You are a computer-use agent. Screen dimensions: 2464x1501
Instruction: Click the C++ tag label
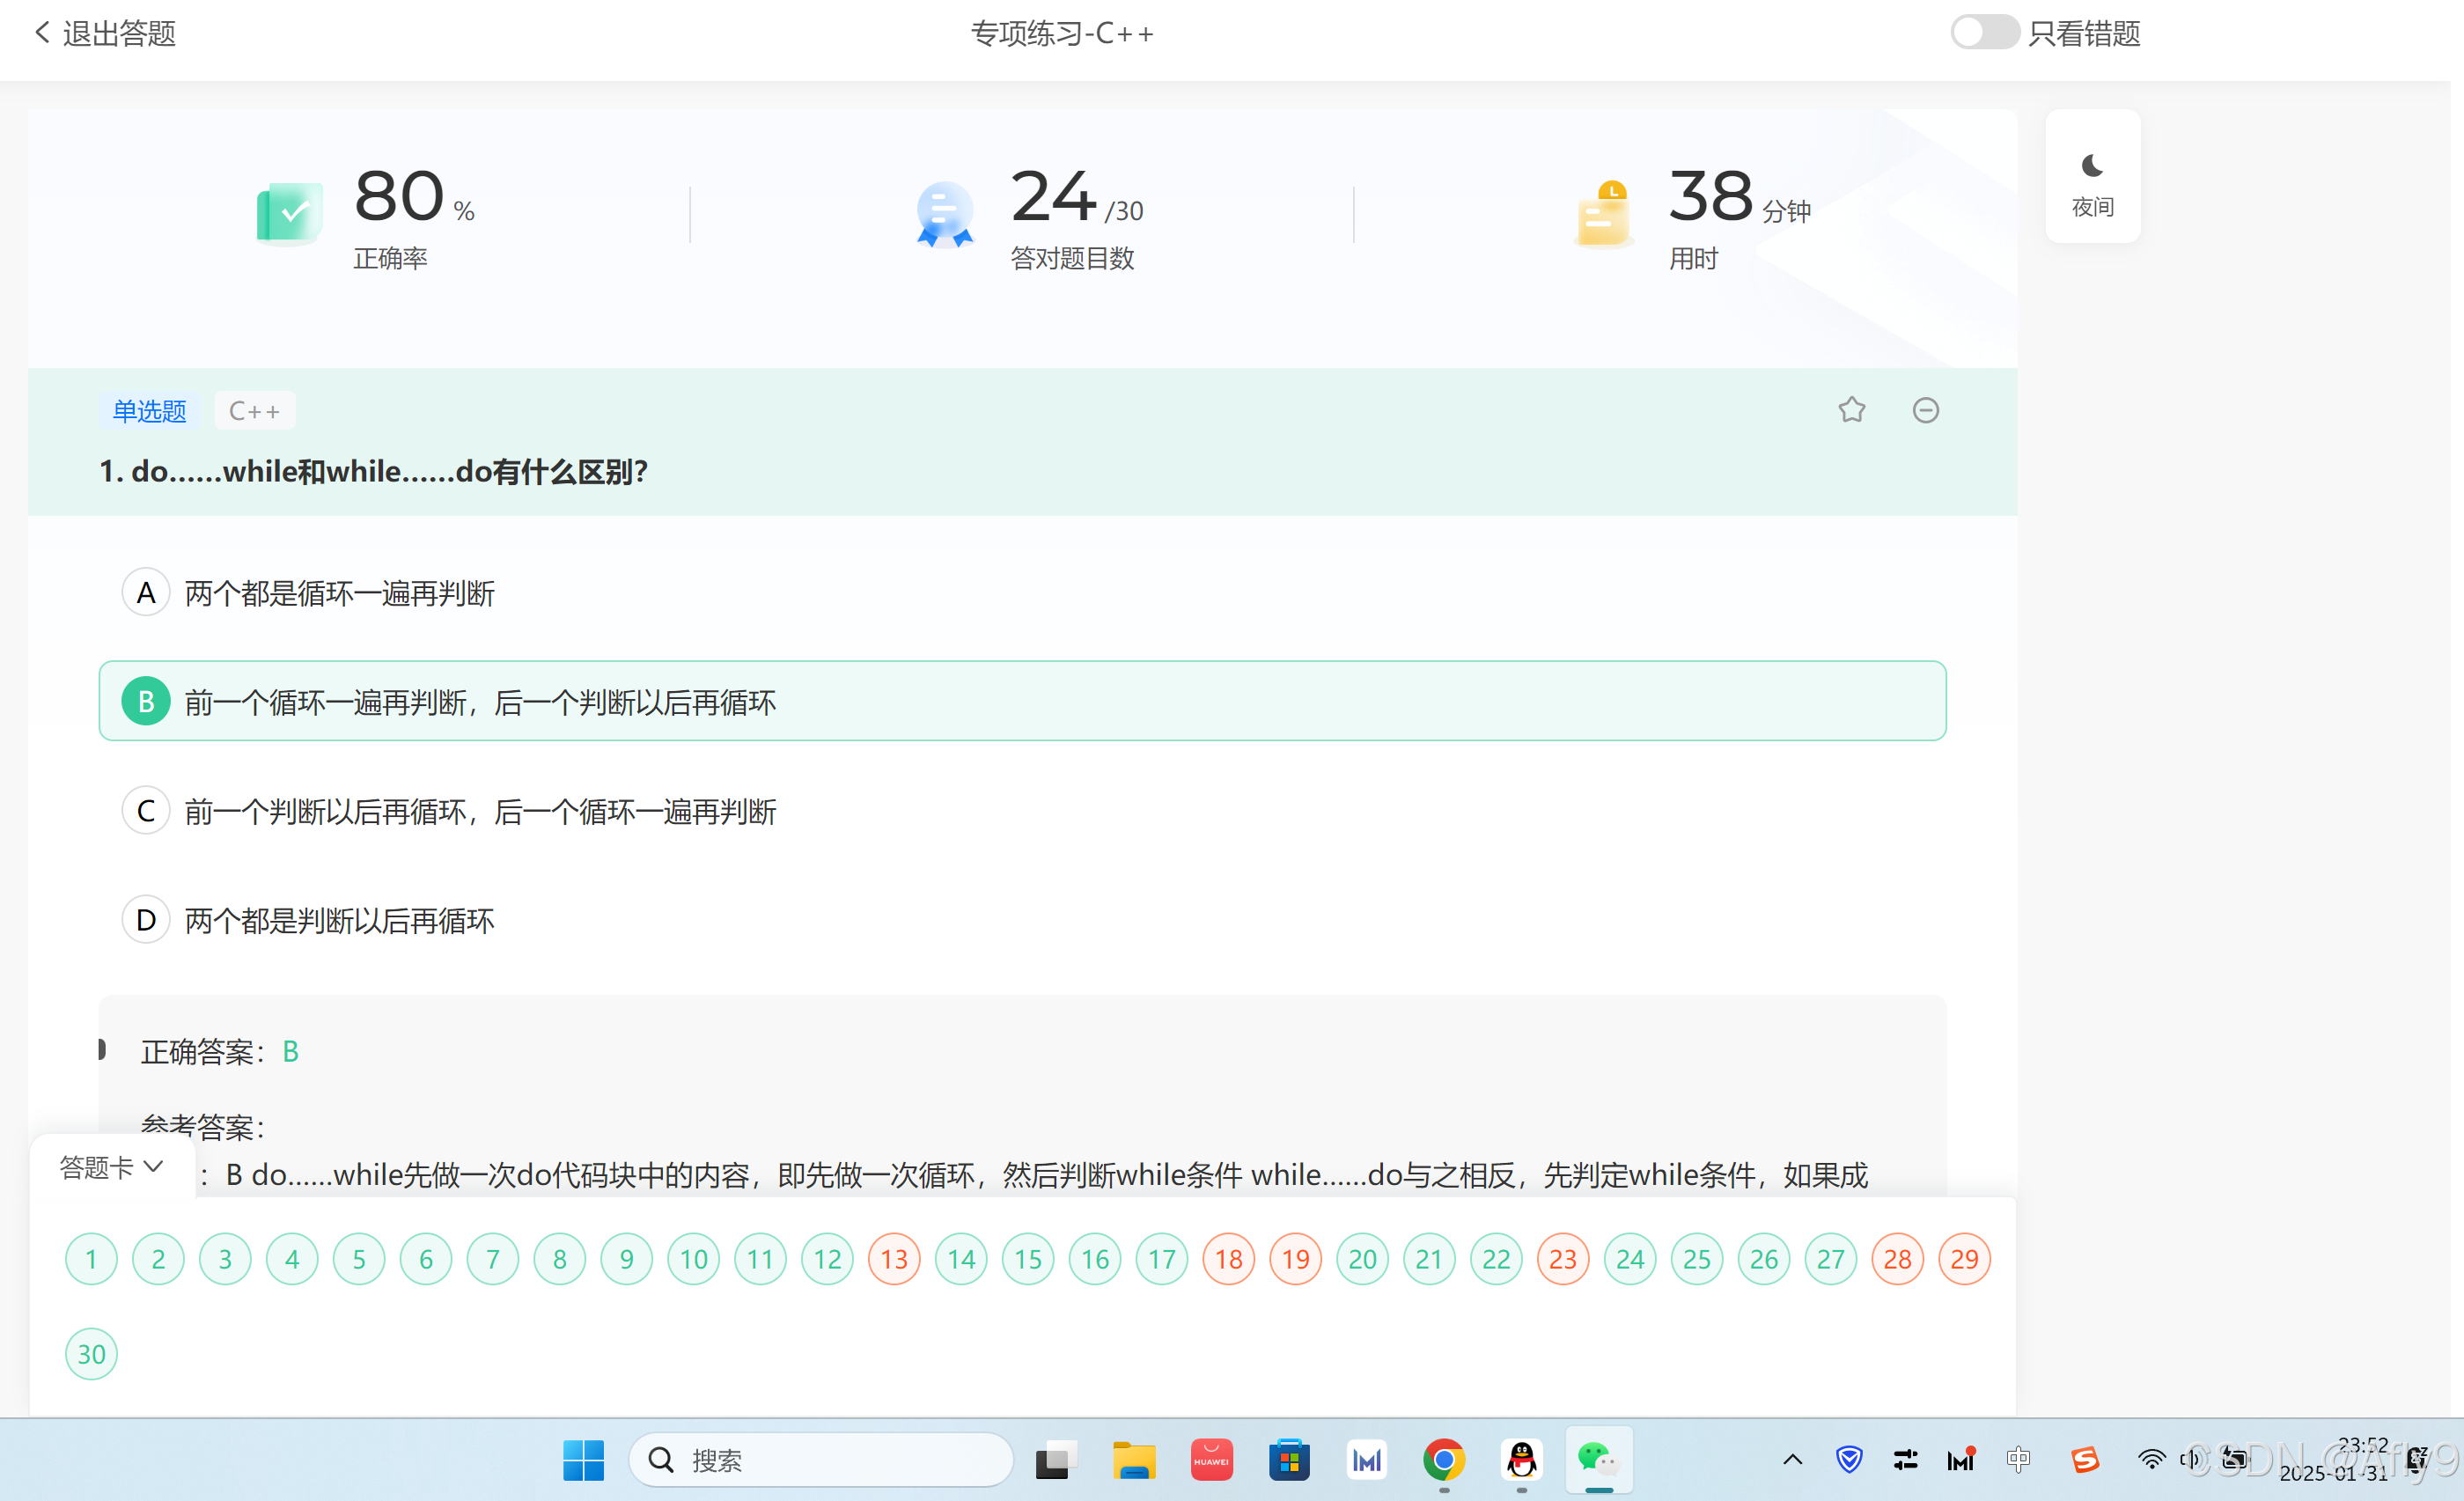point(254,411)
